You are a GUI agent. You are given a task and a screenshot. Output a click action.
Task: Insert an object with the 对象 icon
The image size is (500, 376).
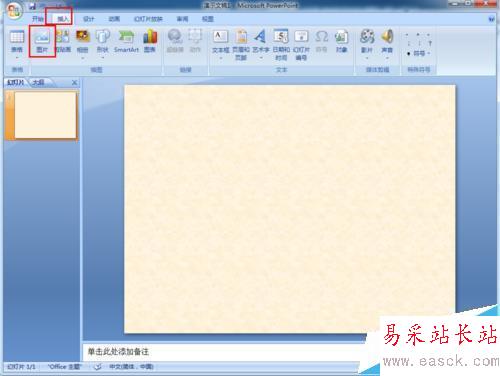[x=341, y=42]
